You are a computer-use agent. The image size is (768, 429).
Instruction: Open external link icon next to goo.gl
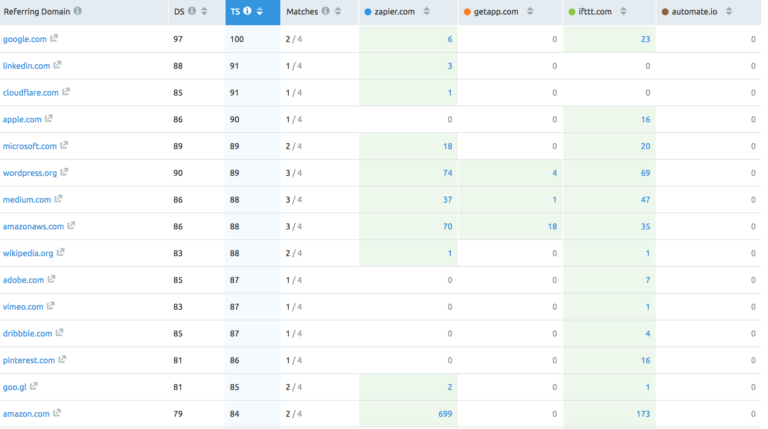pyautogui.click(x=34, y=386)
